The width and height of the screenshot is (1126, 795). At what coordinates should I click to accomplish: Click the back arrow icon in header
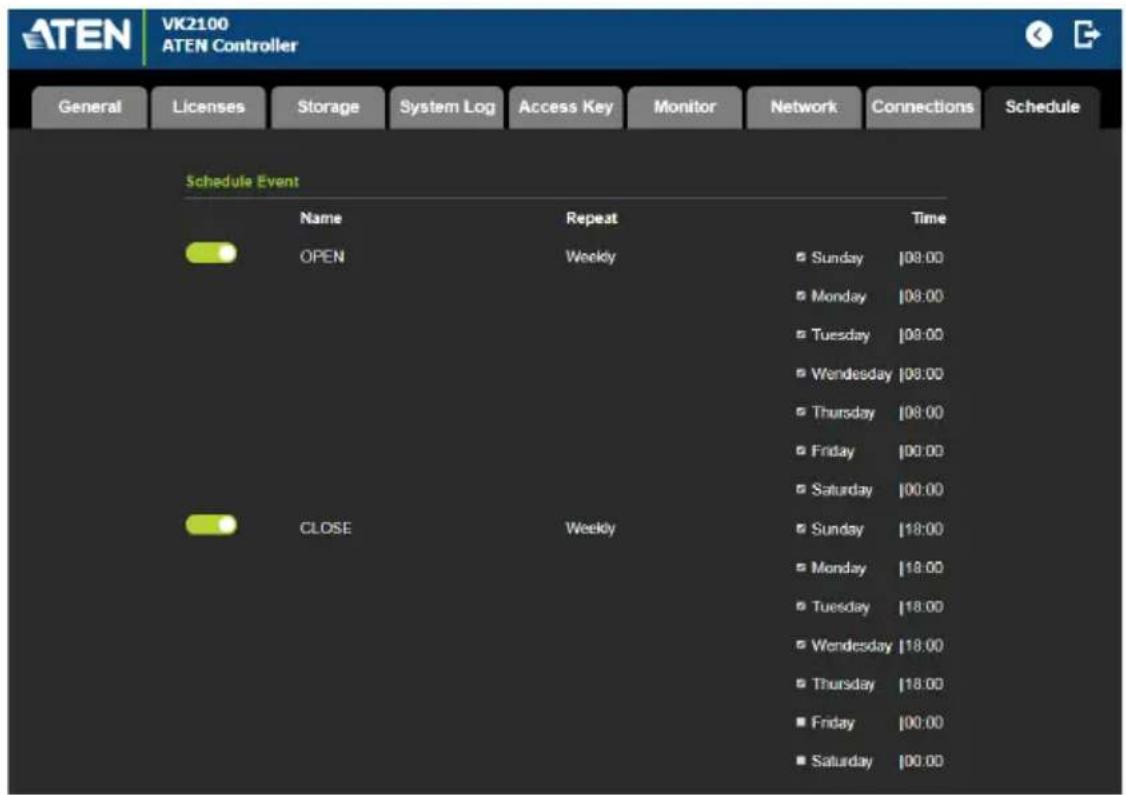pos(1038,34)
